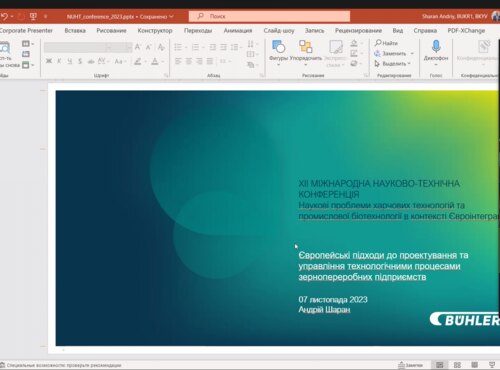The height and width of the screenshot is (370, 500).
Task: Justify text alignment
Action: pos(210,61)
